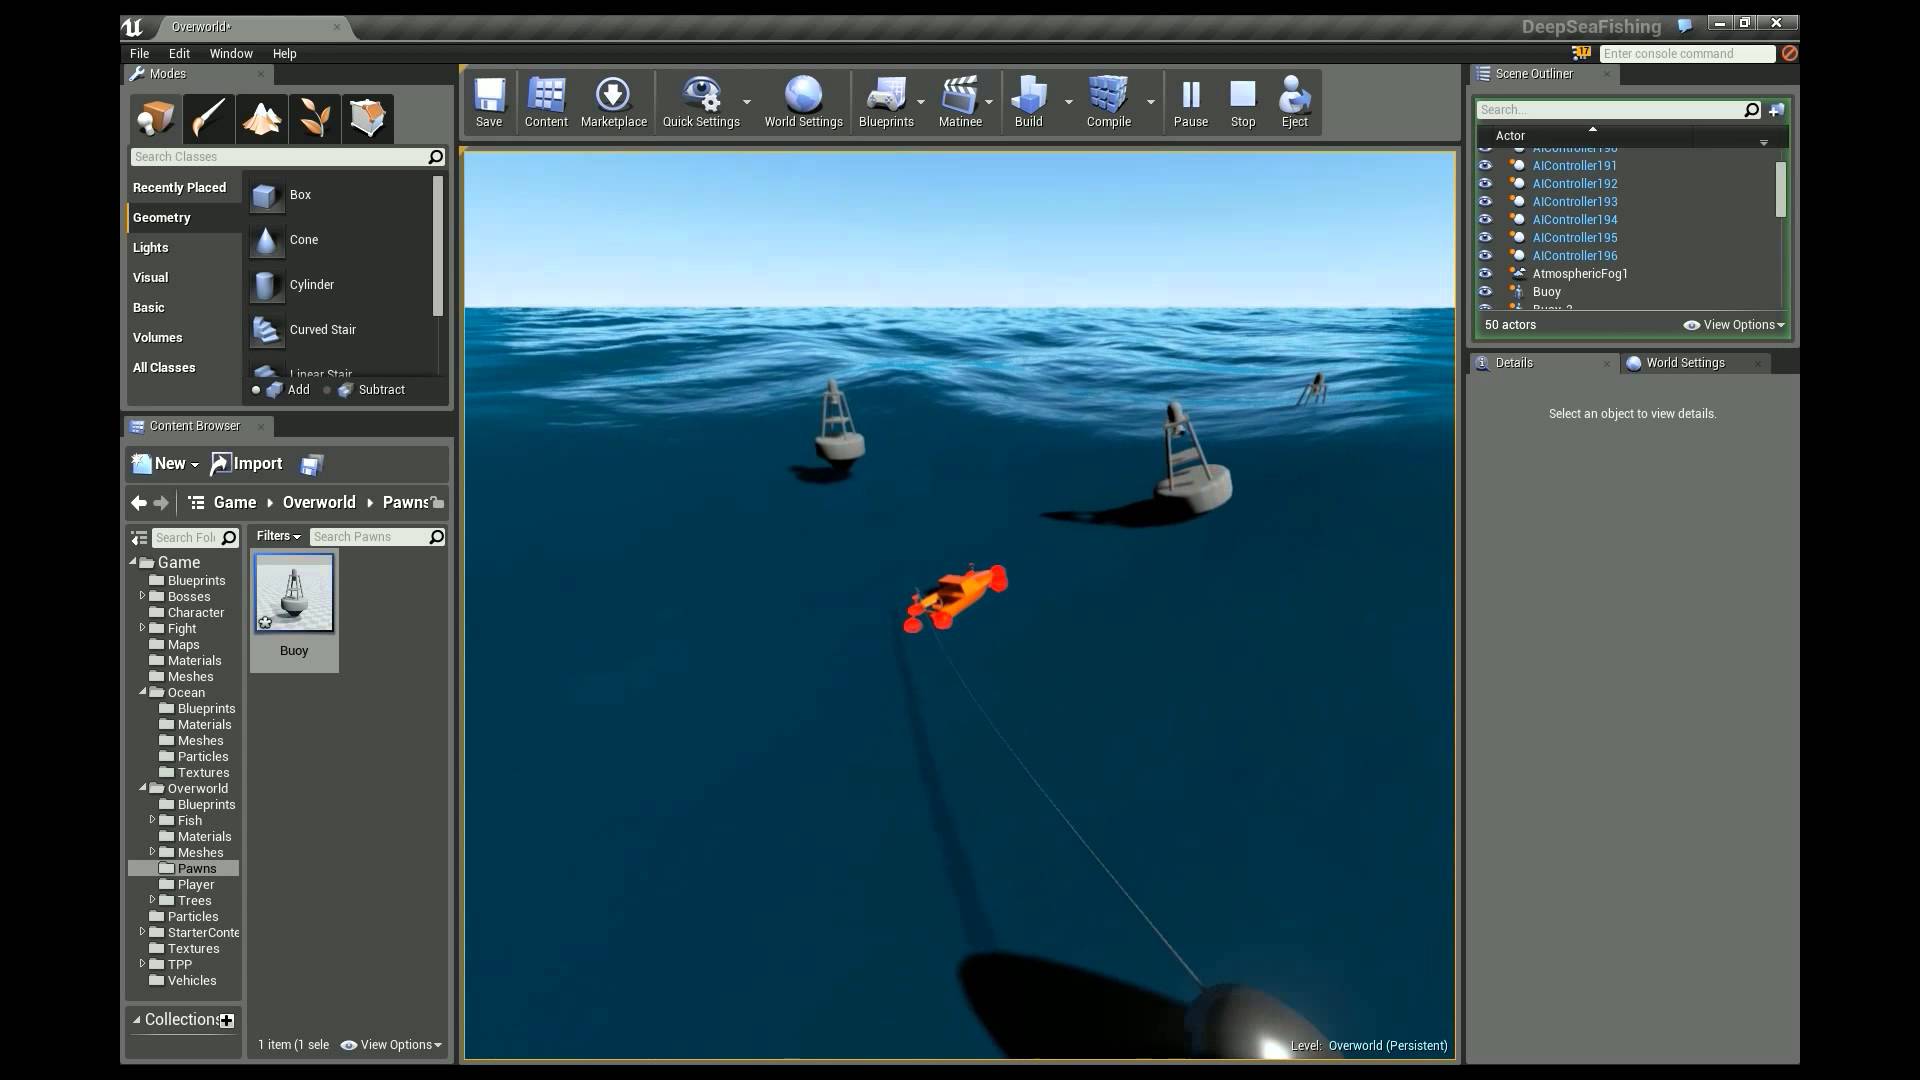Screen dimensions: 1920x1080
Task: Click the path picker icon before Game
Action: pos(196,503)
